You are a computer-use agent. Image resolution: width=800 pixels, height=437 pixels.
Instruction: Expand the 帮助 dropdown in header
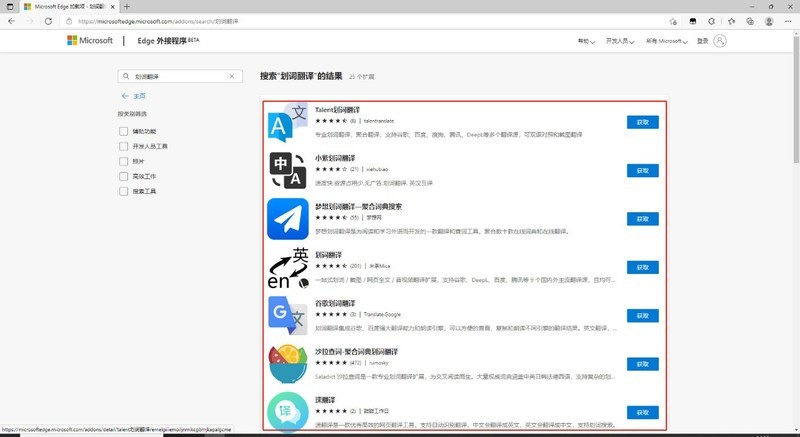tap(586, 41)
